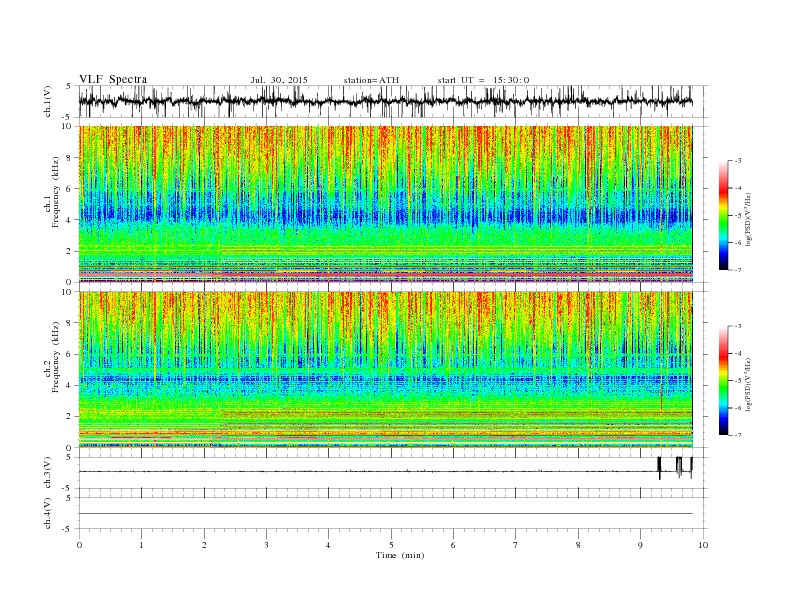Click the "9" tick on the time axis

pos(640,545)
